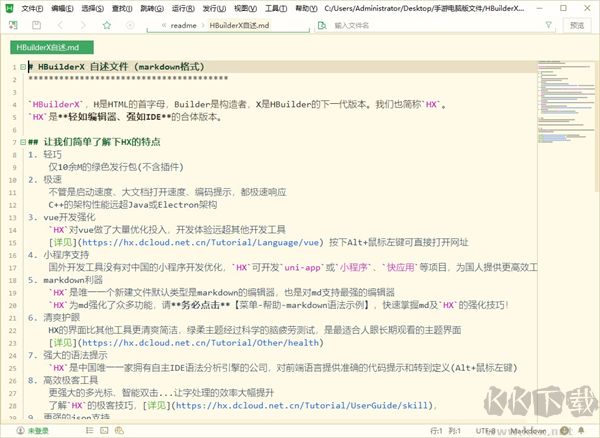The height and width of the screenshot is (438, 600).
Task: Open the 文件(F) menu
Action: [32, 8]
